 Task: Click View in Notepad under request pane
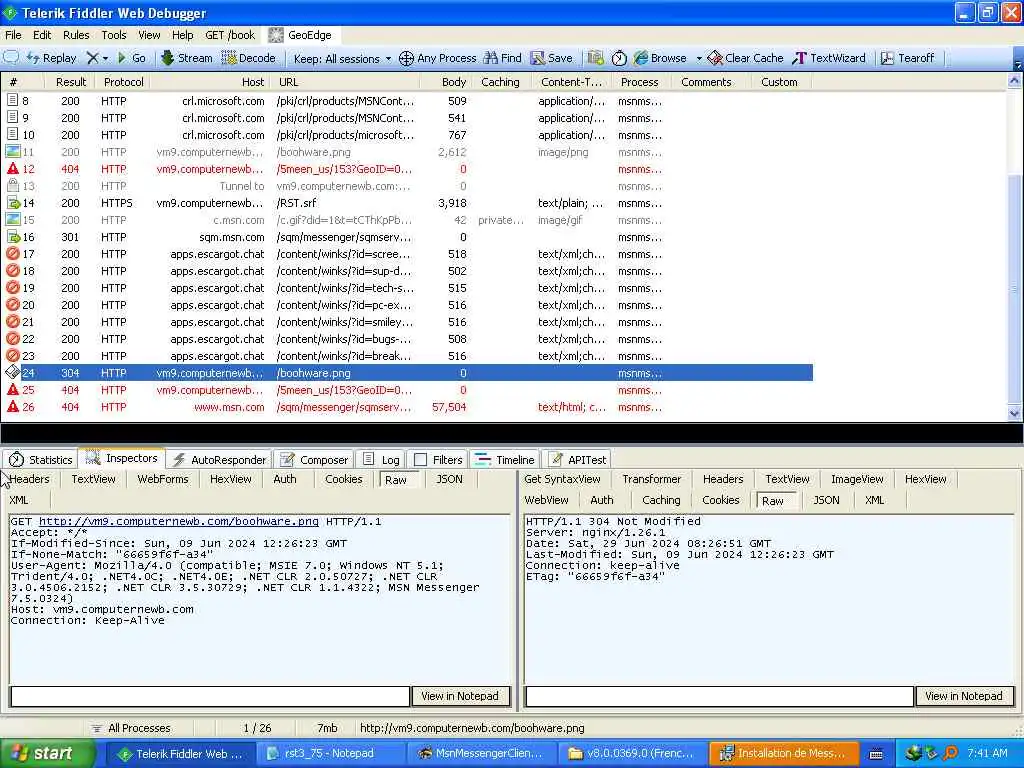(460, 696)
